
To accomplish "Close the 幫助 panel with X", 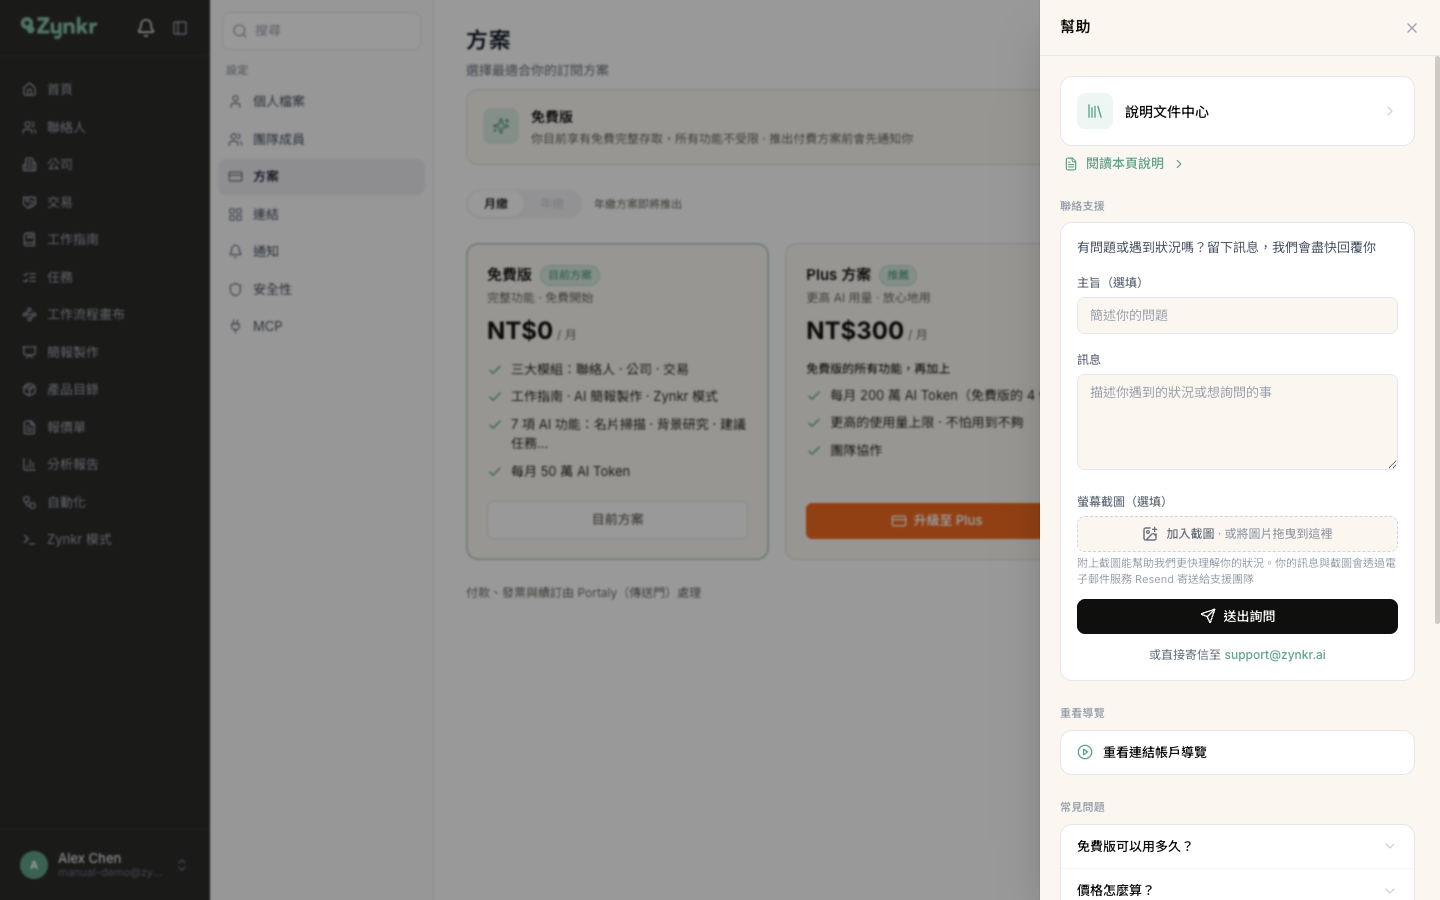I will pos(1412,28).
